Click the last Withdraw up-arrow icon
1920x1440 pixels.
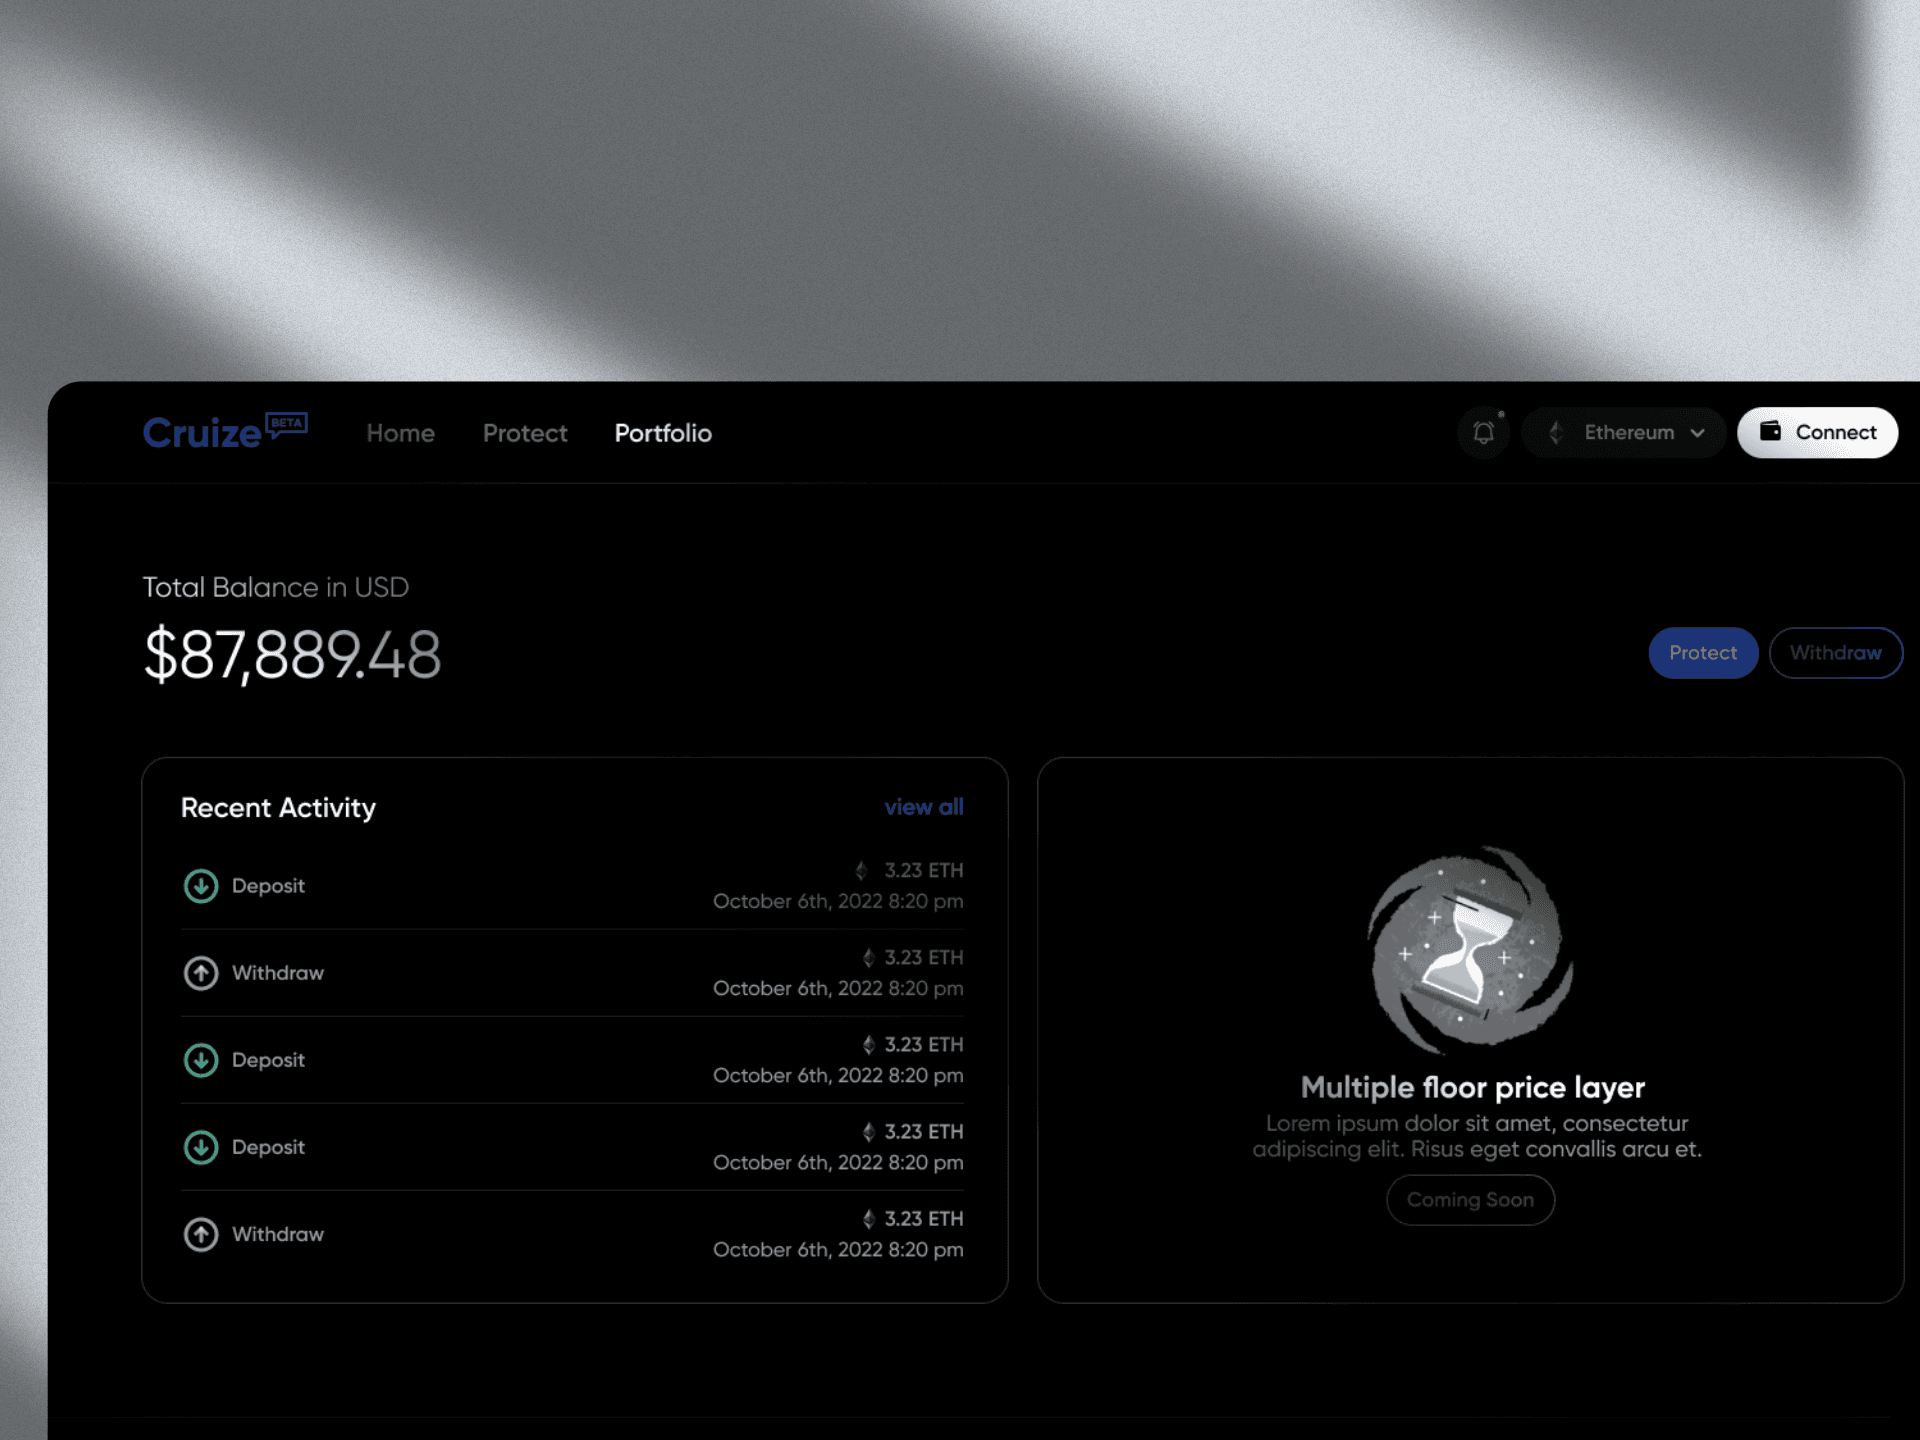[201, 1234]
